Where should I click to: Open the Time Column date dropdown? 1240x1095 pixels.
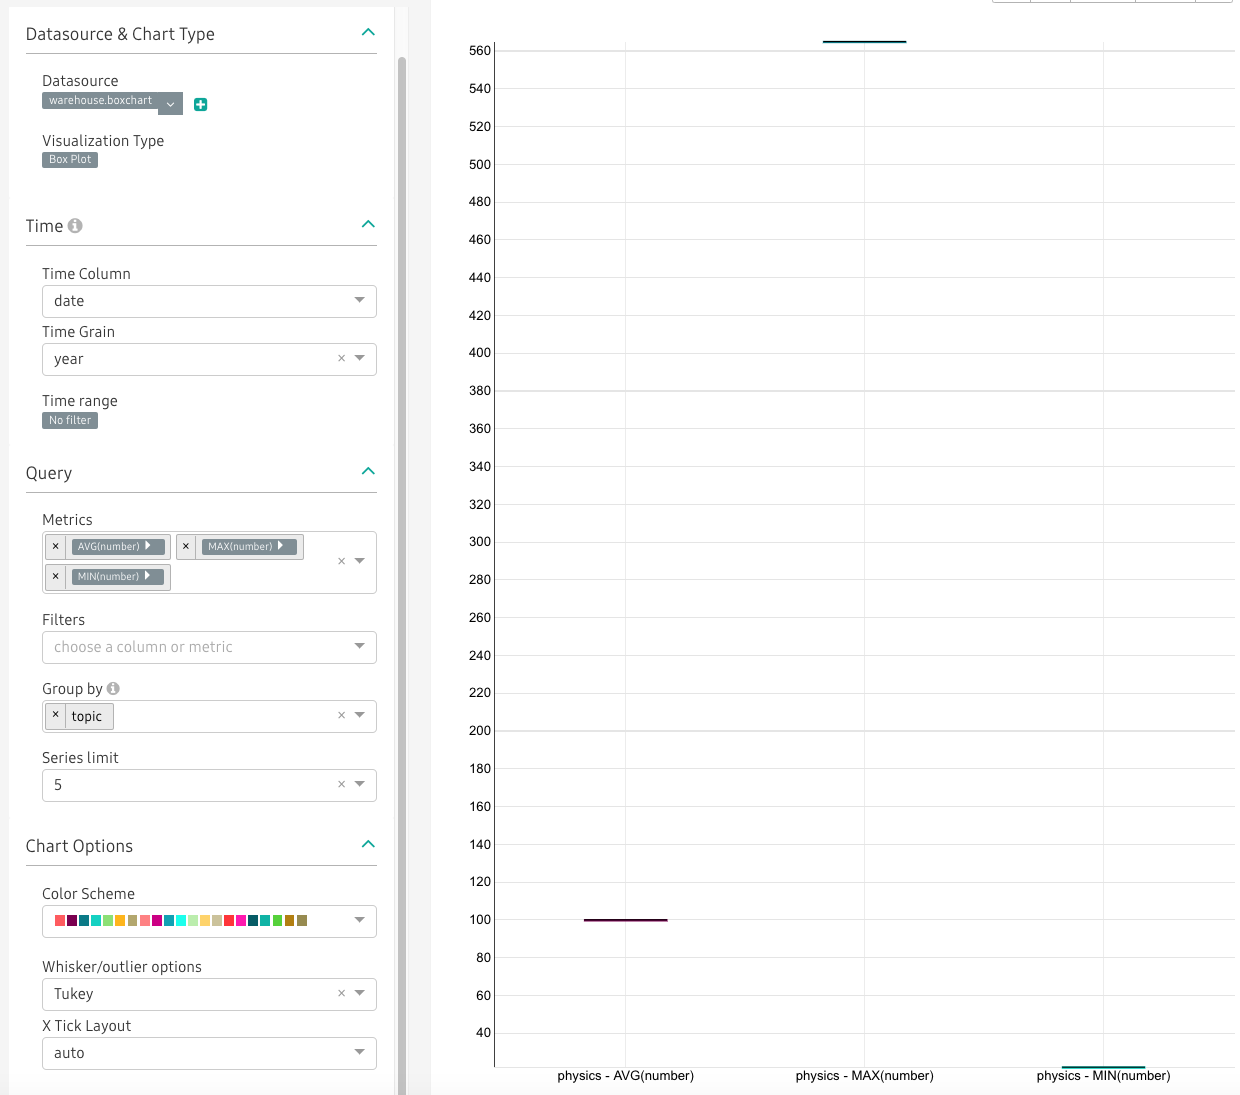tap(209, 301)
